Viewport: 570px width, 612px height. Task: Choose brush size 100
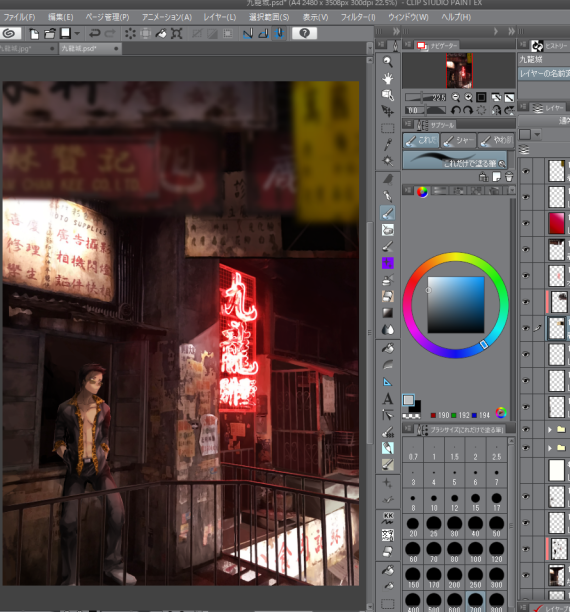tap(475, 552)
